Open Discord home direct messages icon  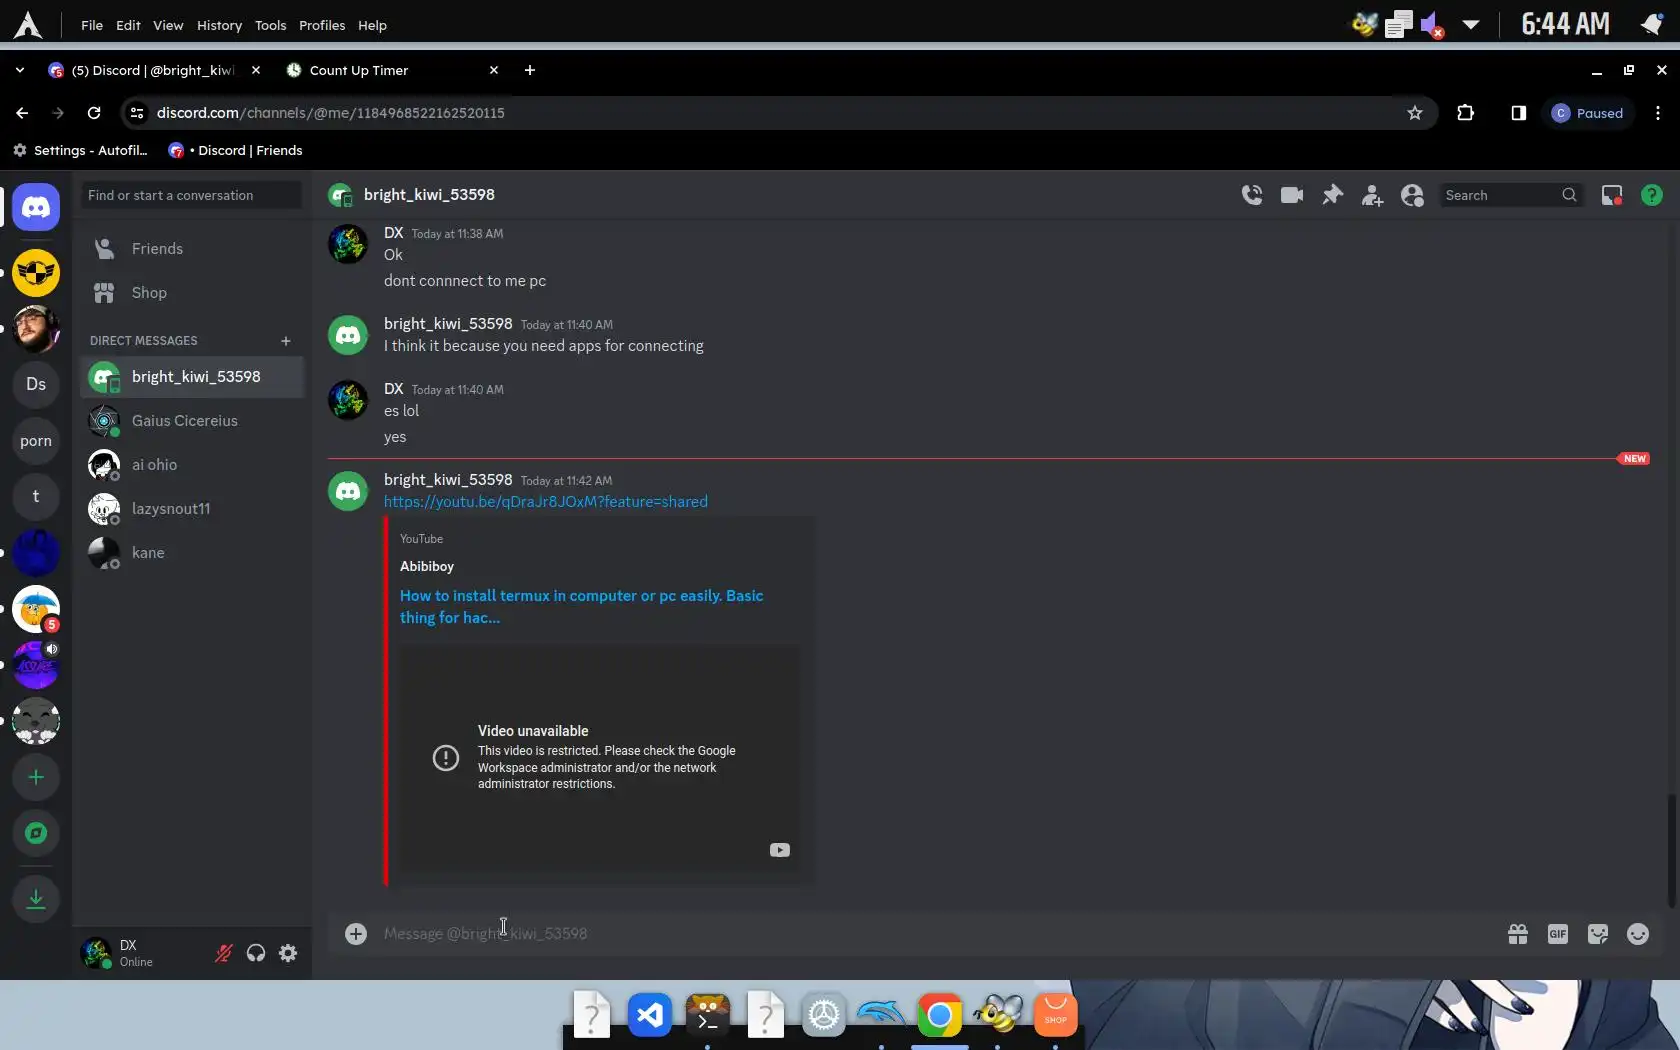(x=36, y=207)
